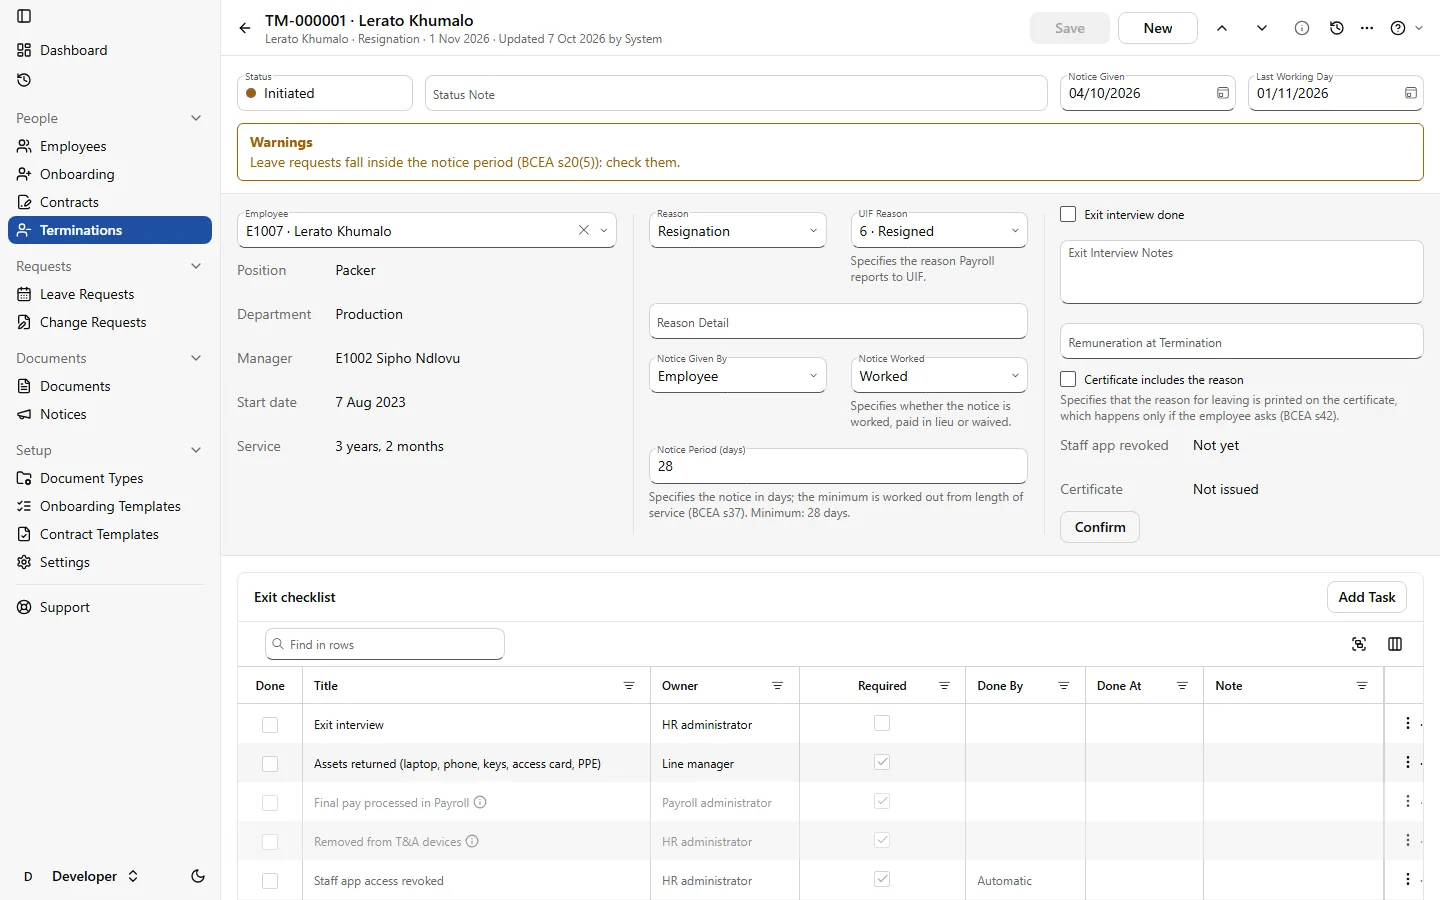Open calendar picker for Notice Given
1440x900 pixels.
tap(1222, 93)
